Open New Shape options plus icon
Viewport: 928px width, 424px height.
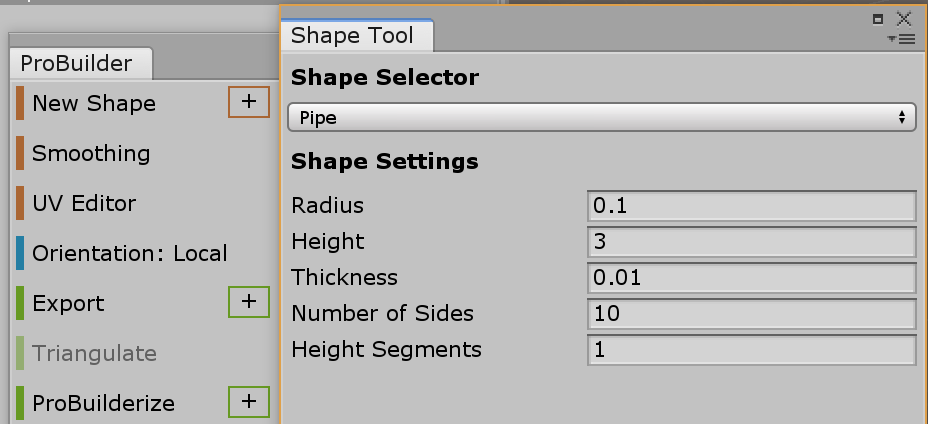click(x=249, y=102)
